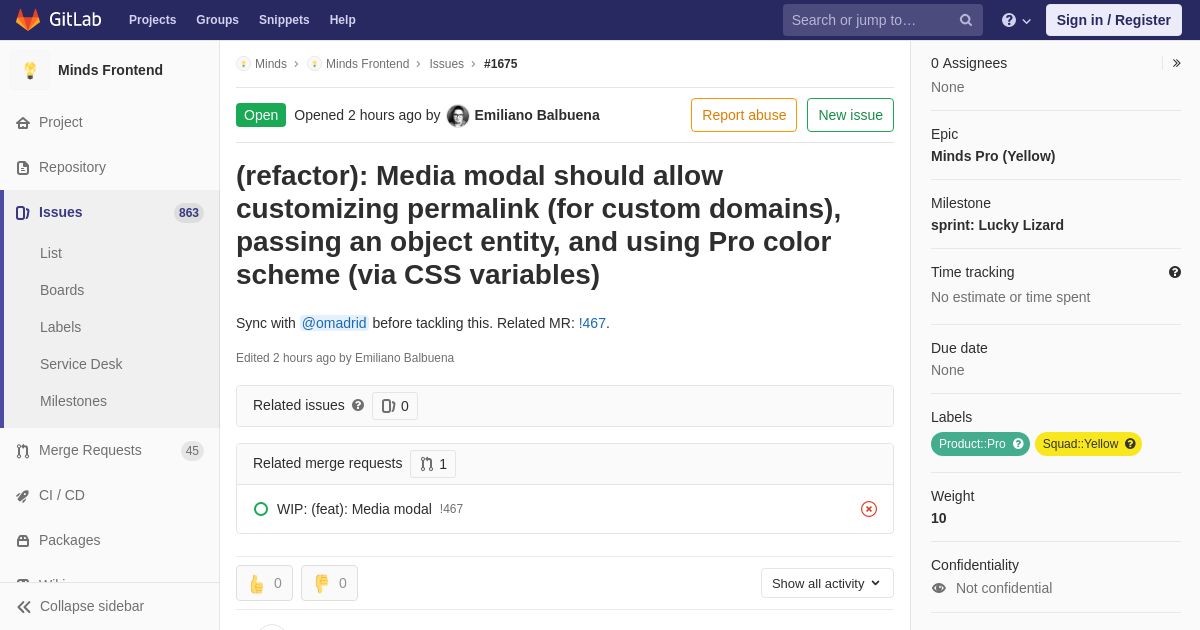Viewport: 1200px width, 630px height.
Task: Click the search magnifier icon
Action: click(966, 20)
